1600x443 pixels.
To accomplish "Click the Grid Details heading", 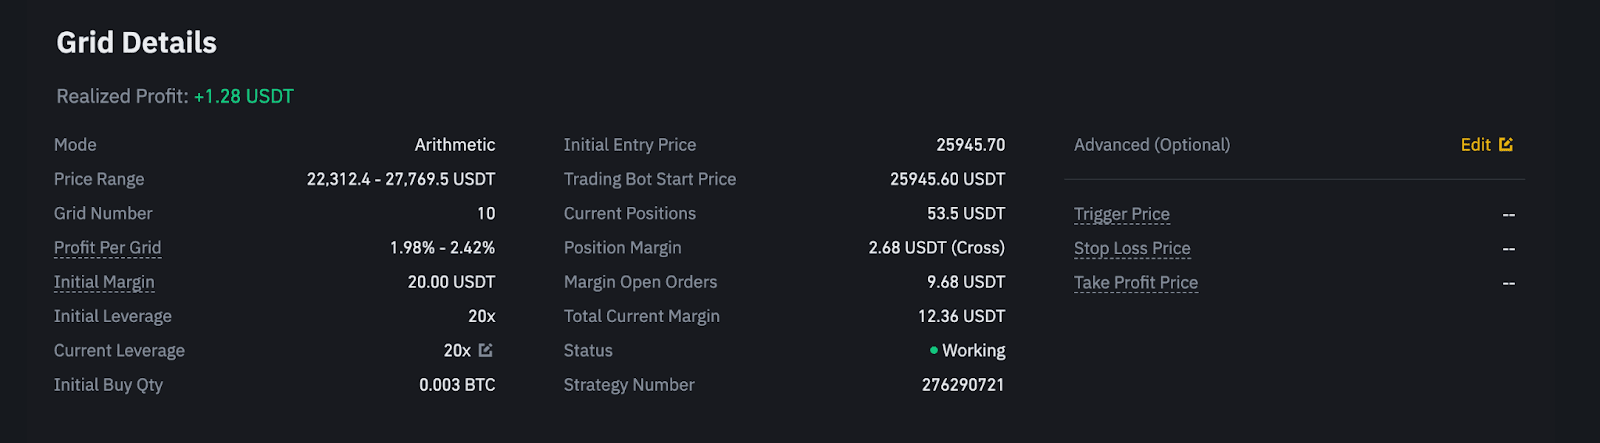I will tap(137, 42).
